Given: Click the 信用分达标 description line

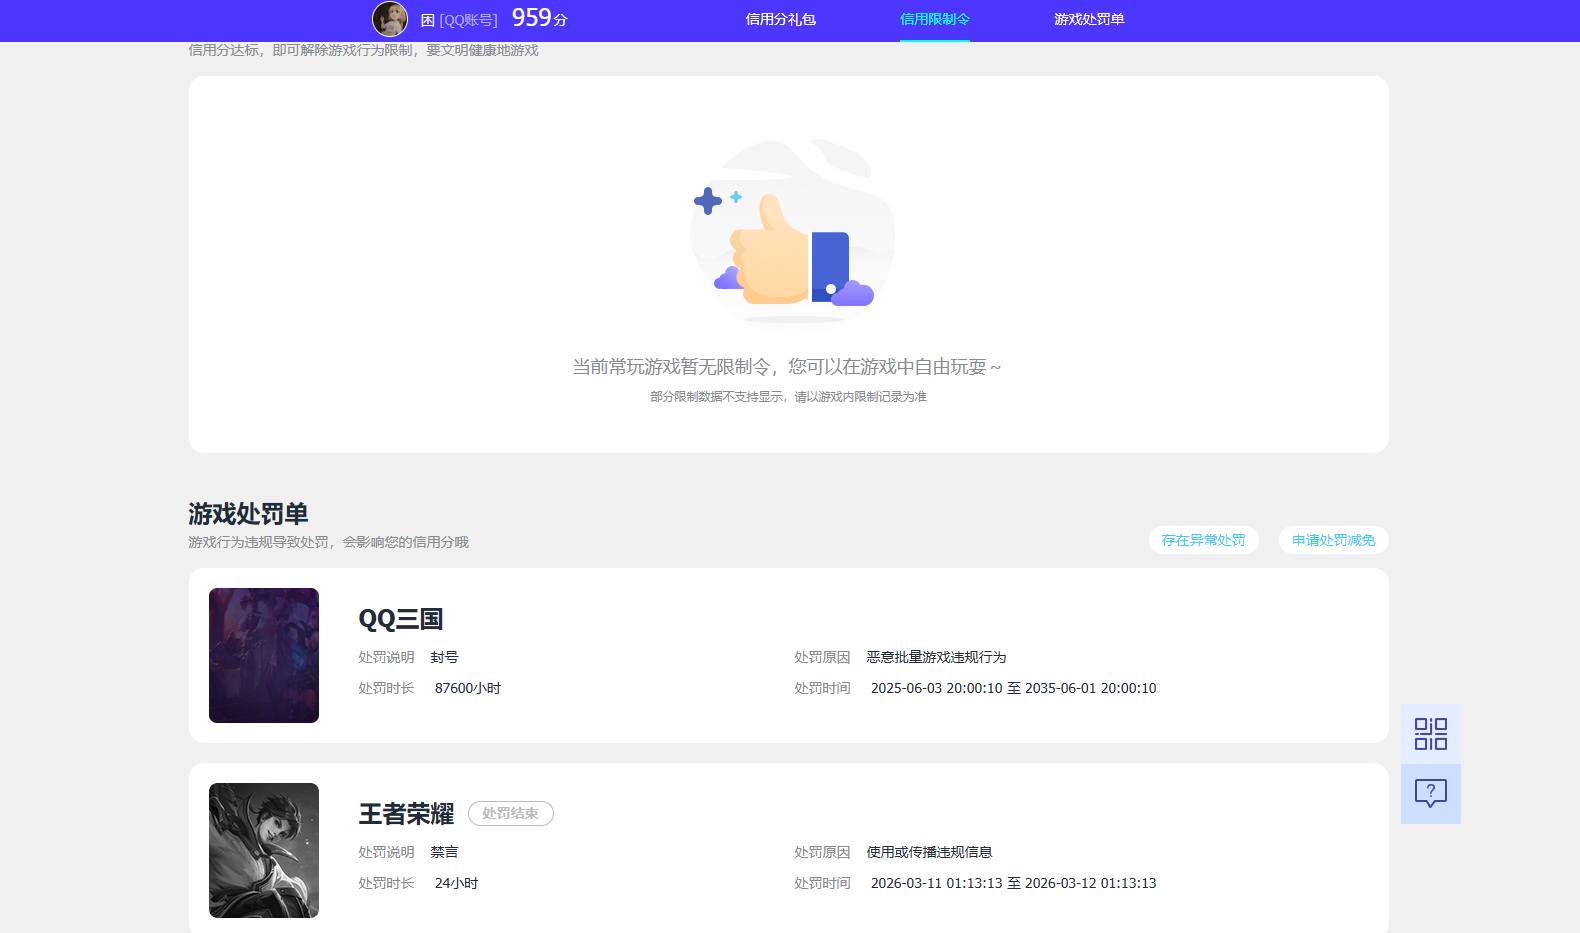Looking at the screenshot, I should 363,50.
